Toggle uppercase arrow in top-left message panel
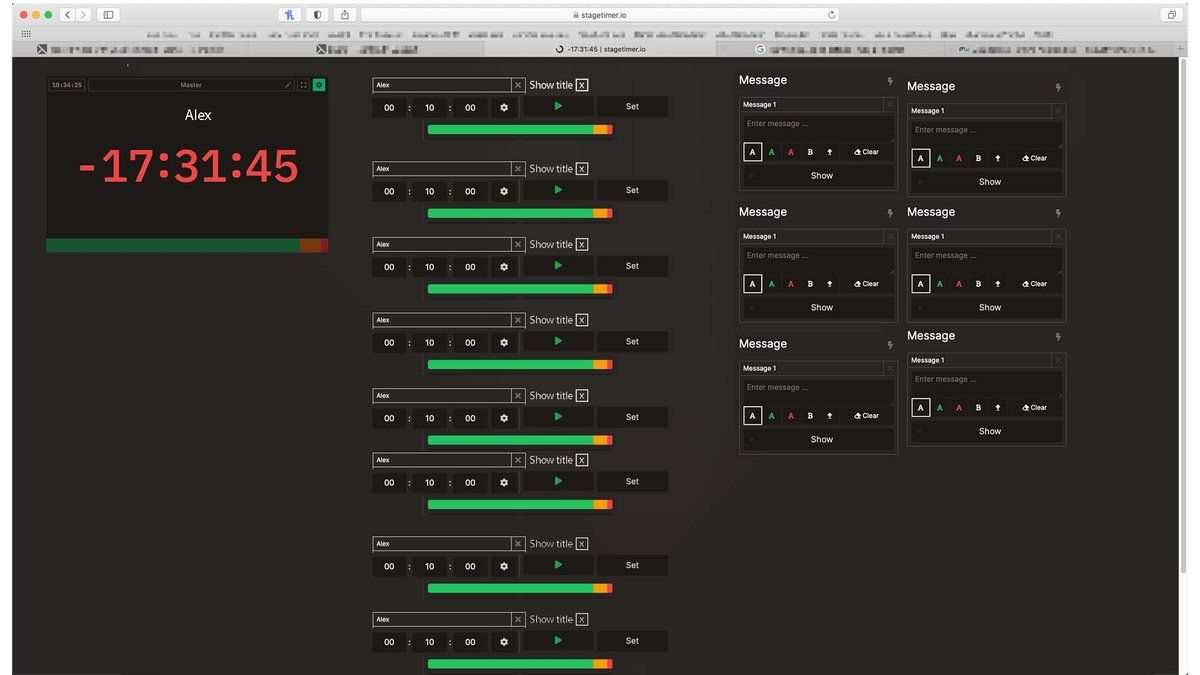The width and height of the screenshot is (1200, 675). (x=829, y=152)
